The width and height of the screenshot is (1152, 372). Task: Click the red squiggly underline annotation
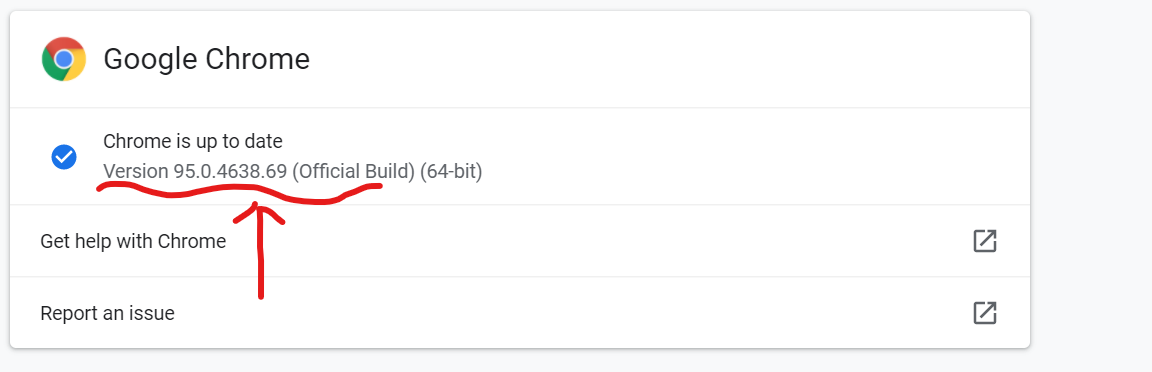click(x=240, y=193)
